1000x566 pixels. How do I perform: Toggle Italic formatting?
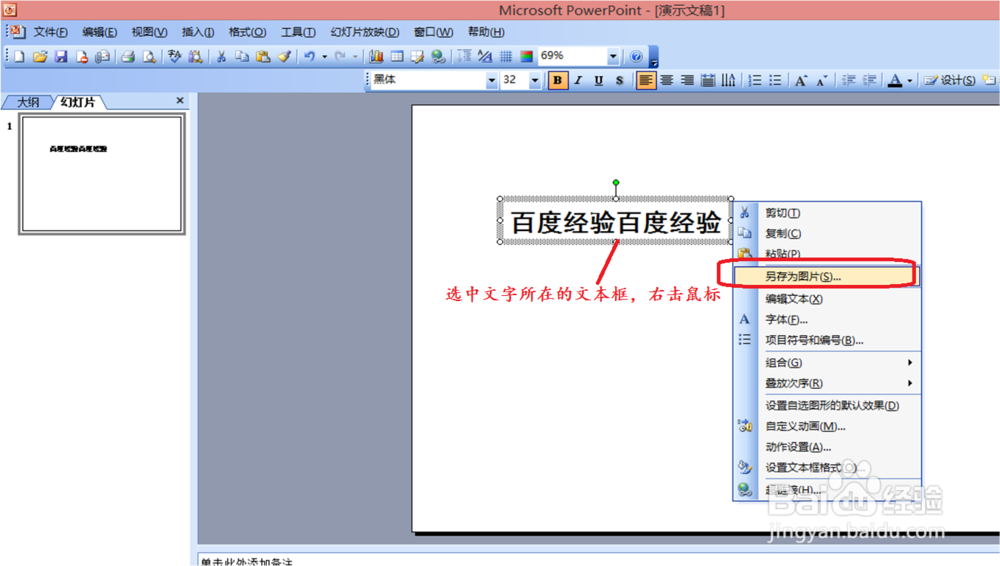(x=578, y=80)
